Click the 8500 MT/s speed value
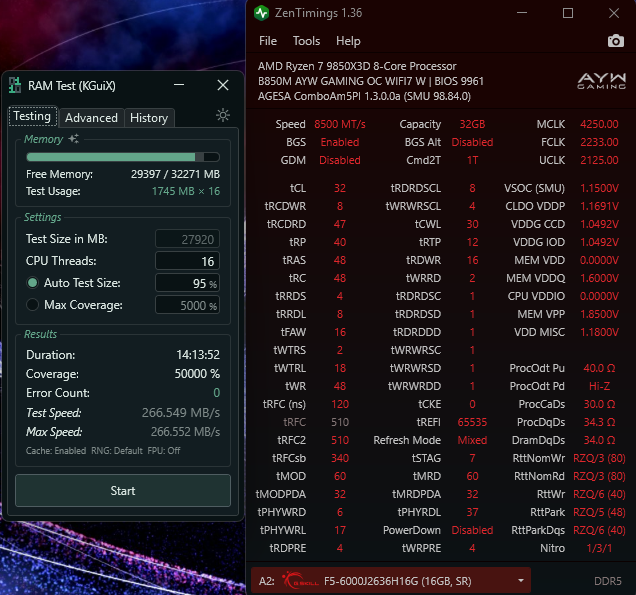This screenshot has width=636, height=595. click(x=340, y=124)
